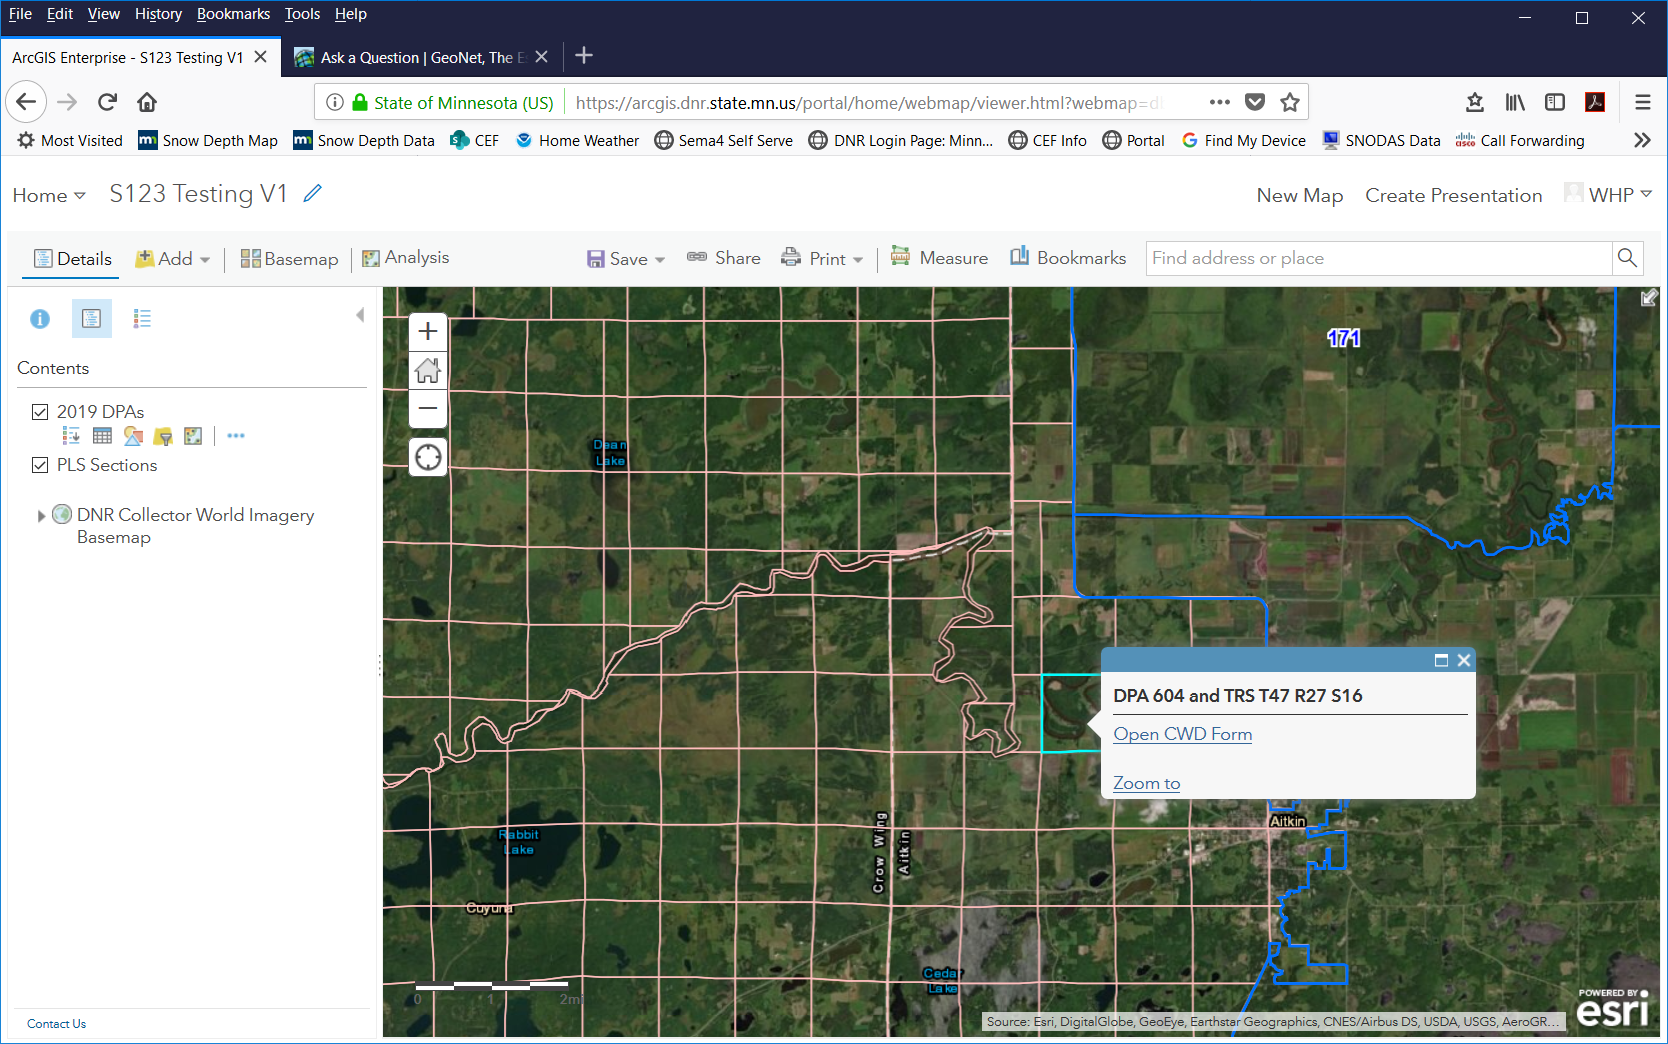Open the Basemap gallery
The image size is (1668, 1044).
289,259
